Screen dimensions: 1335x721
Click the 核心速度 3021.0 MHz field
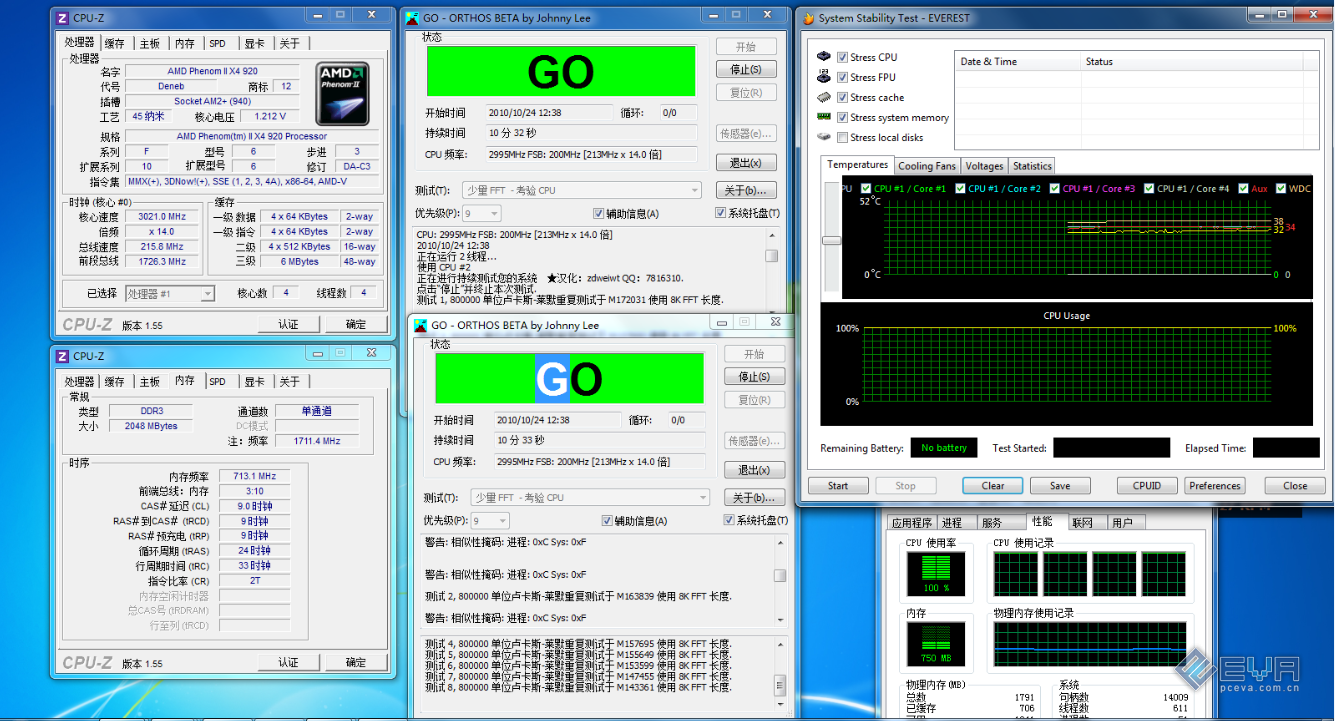161,217
